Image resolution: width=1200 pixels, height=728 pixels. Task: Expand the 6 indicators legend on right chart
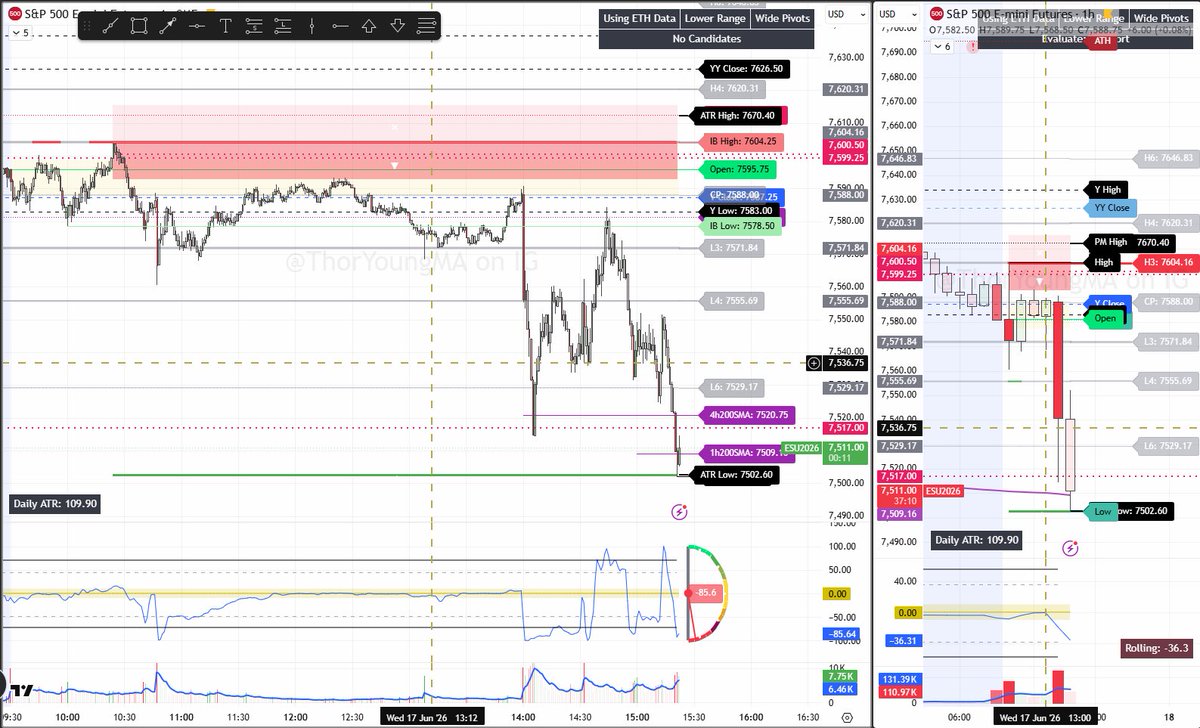point(940,46)
